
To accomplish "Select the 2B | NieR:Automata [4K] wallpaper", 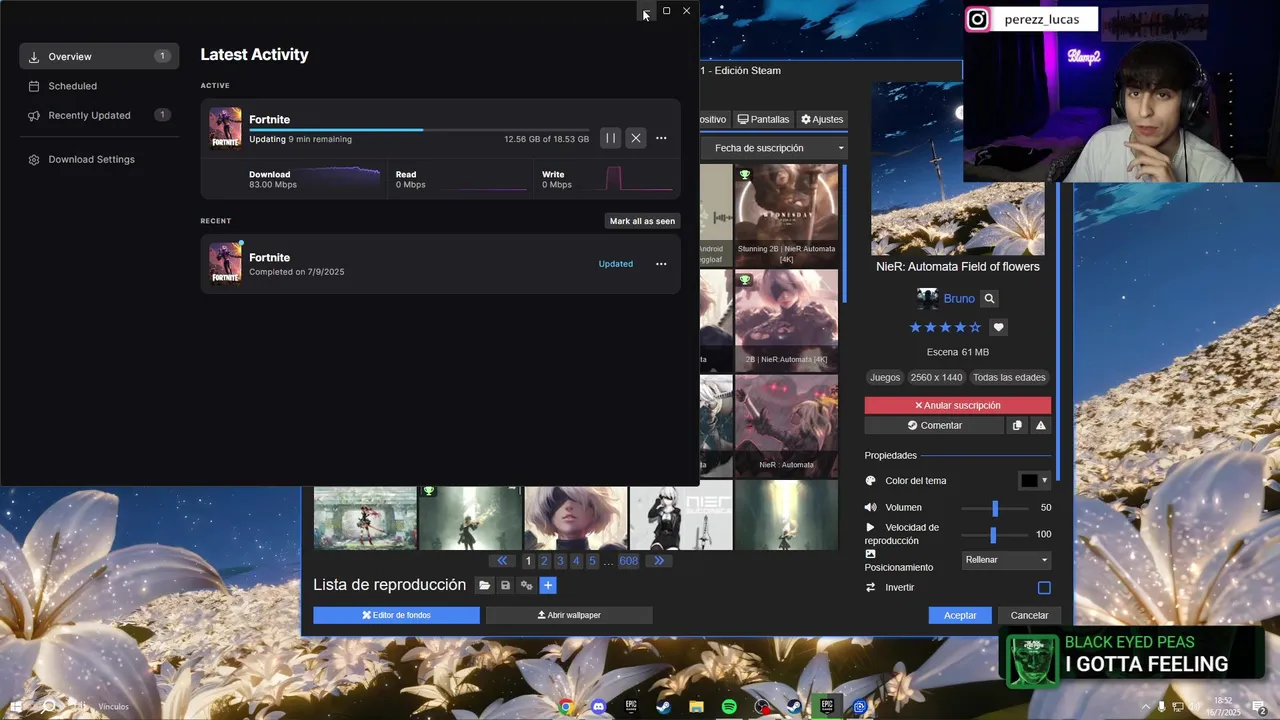I will (x=786, y=320).
